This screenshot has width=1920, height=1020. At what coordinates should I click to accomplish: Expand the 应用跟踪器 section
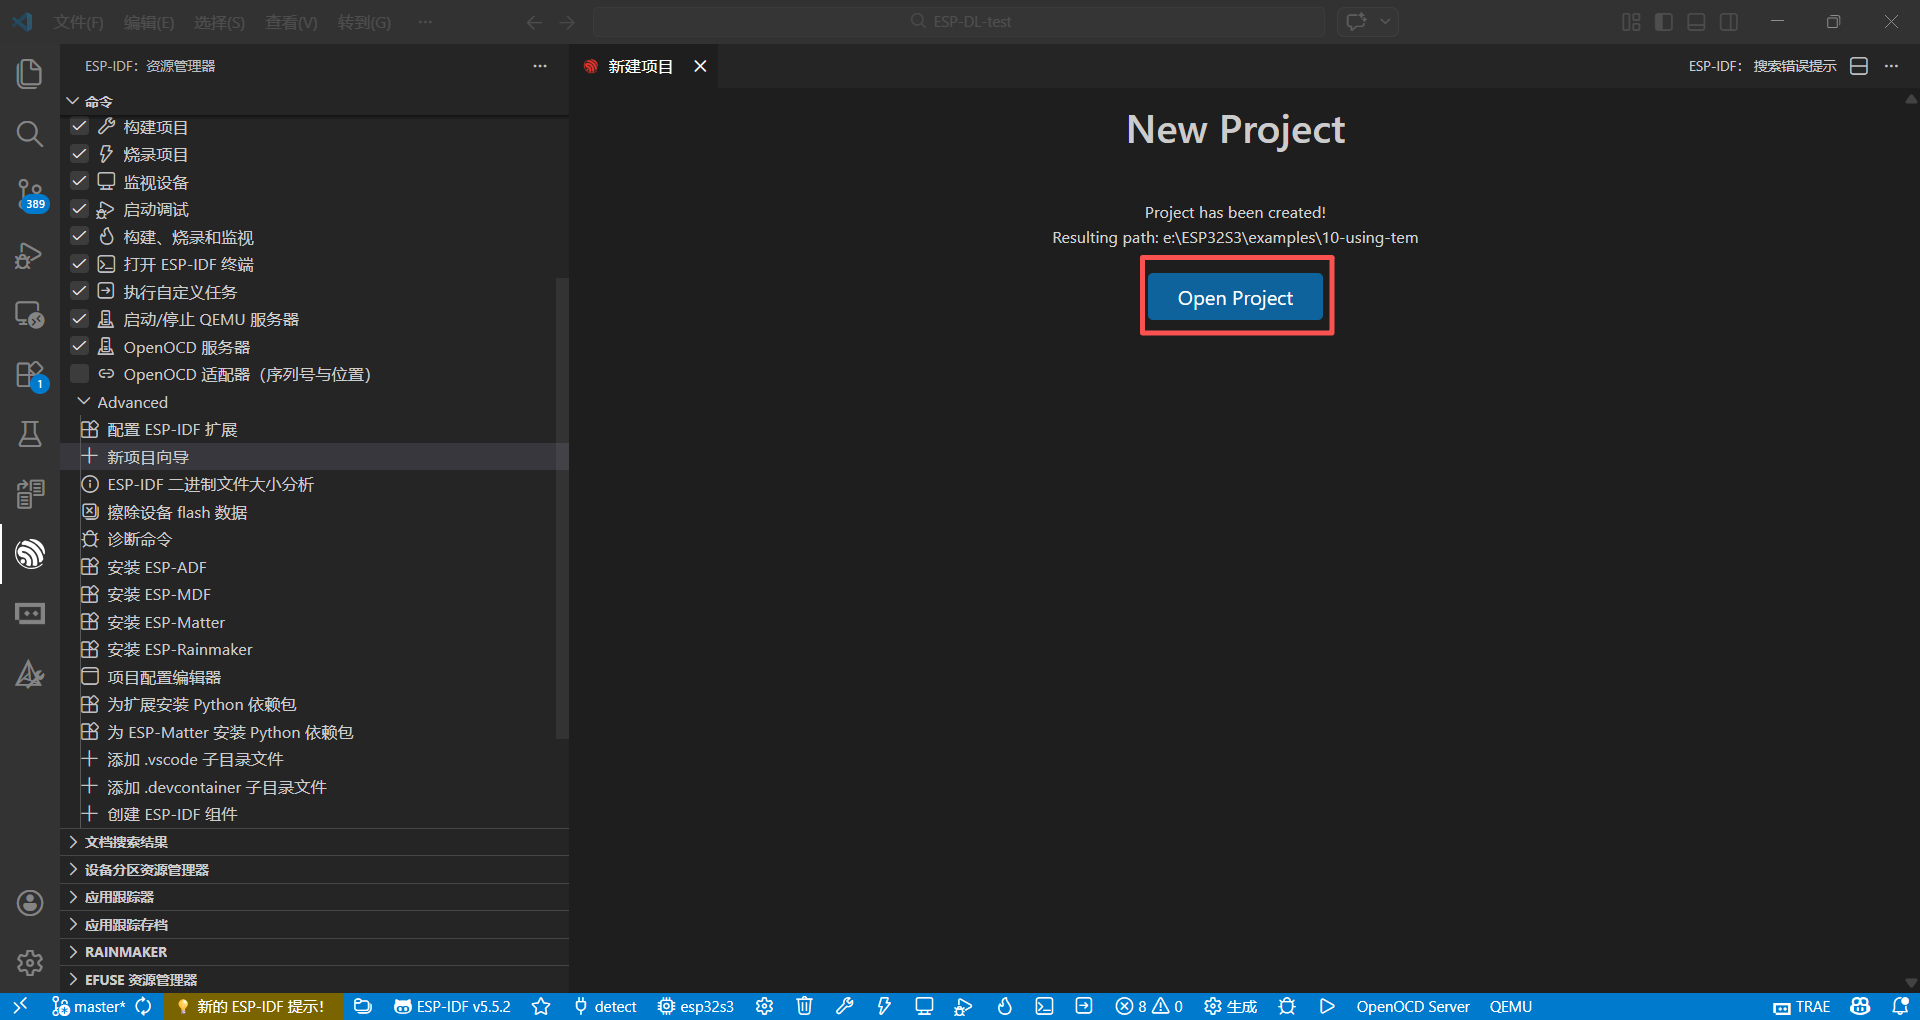tap(315, 897)
